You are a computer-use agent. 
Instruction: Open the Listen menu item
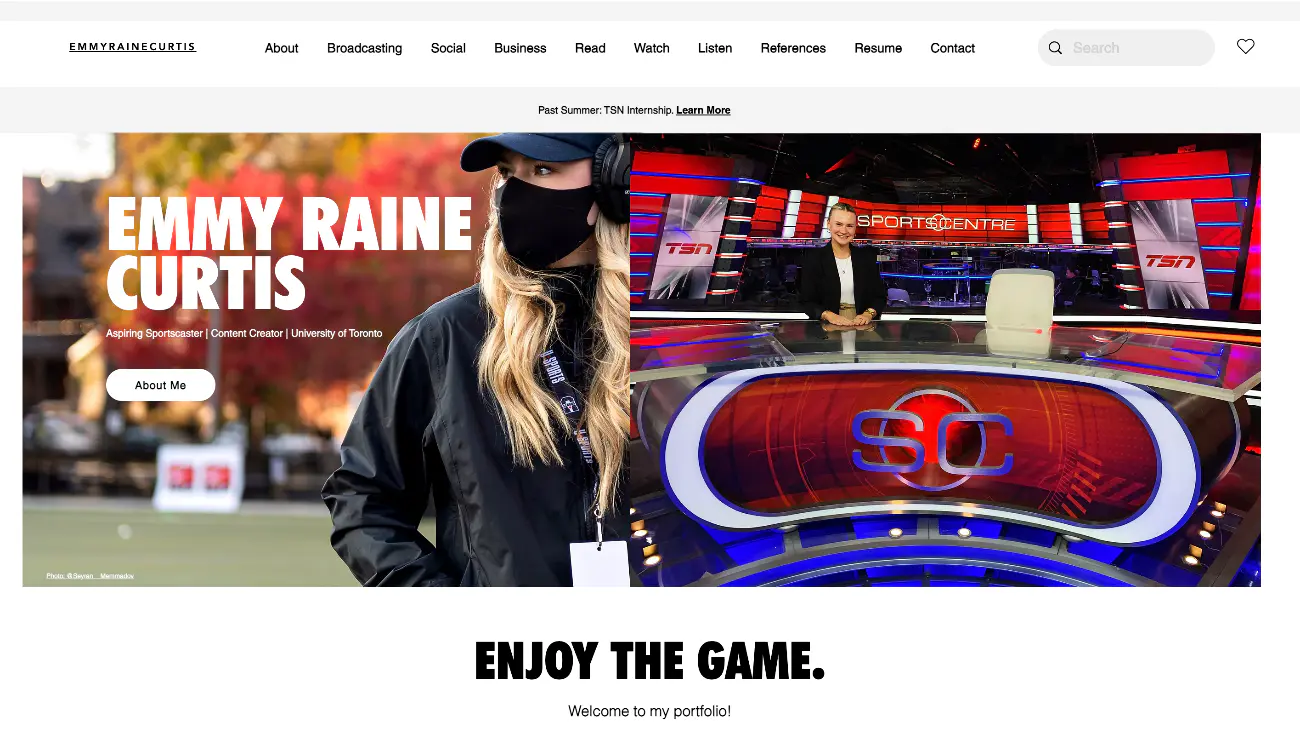point(714,48)
